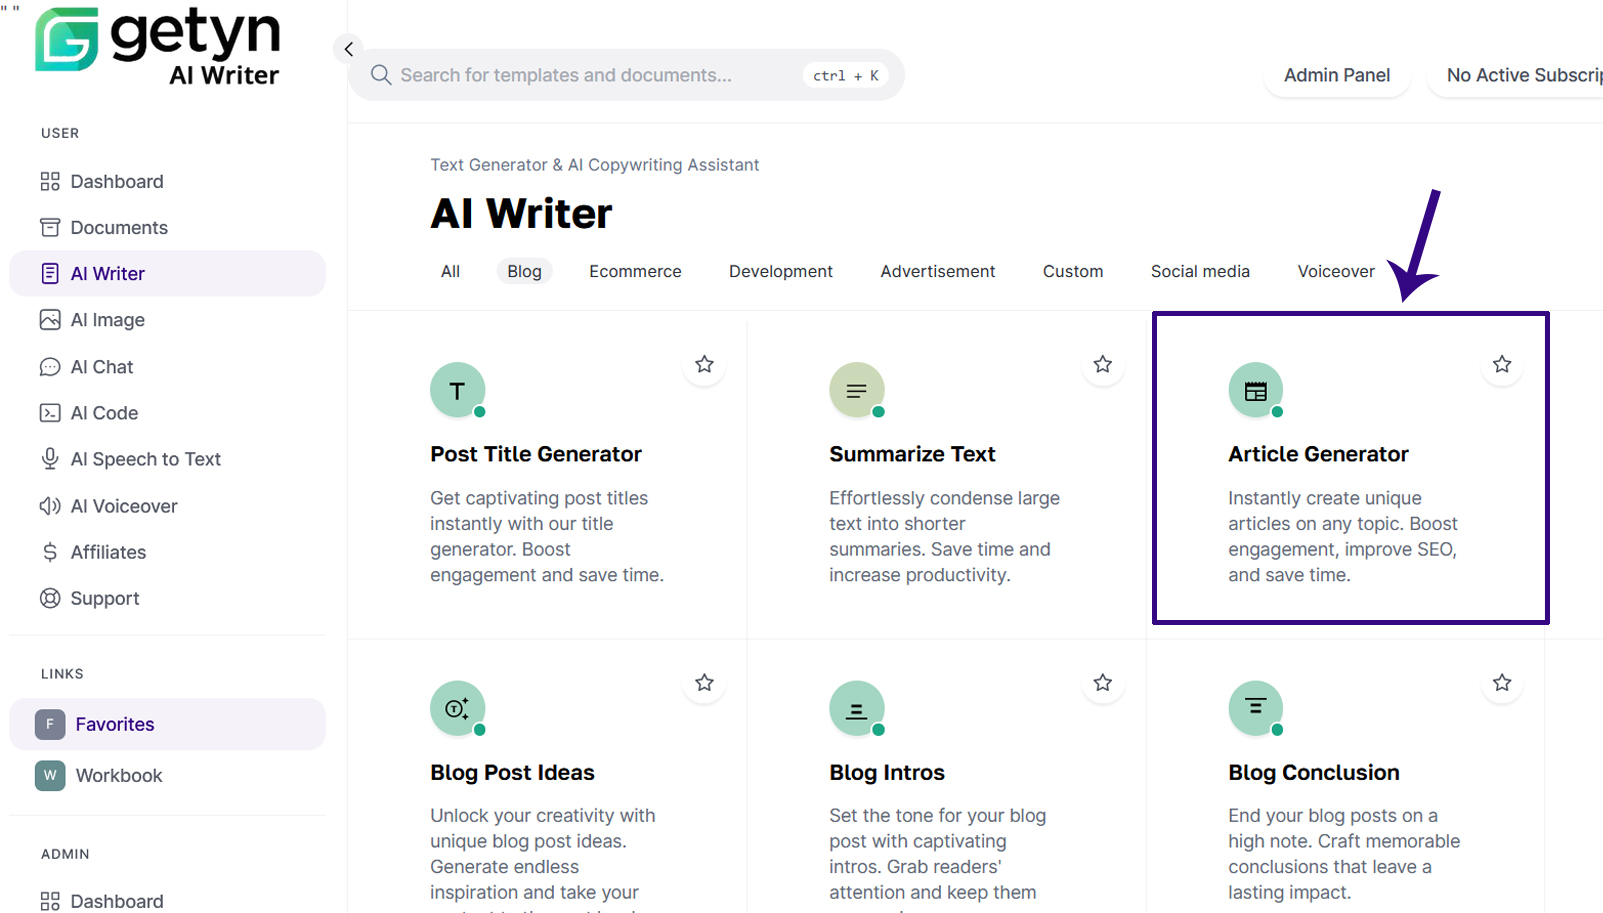Go to user Dashboard link

(117, 181)
